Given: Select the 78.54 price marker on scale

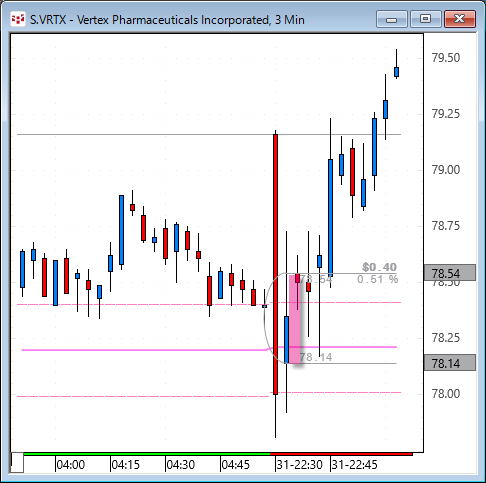Looking at the screenshot, I should (449, 273).
